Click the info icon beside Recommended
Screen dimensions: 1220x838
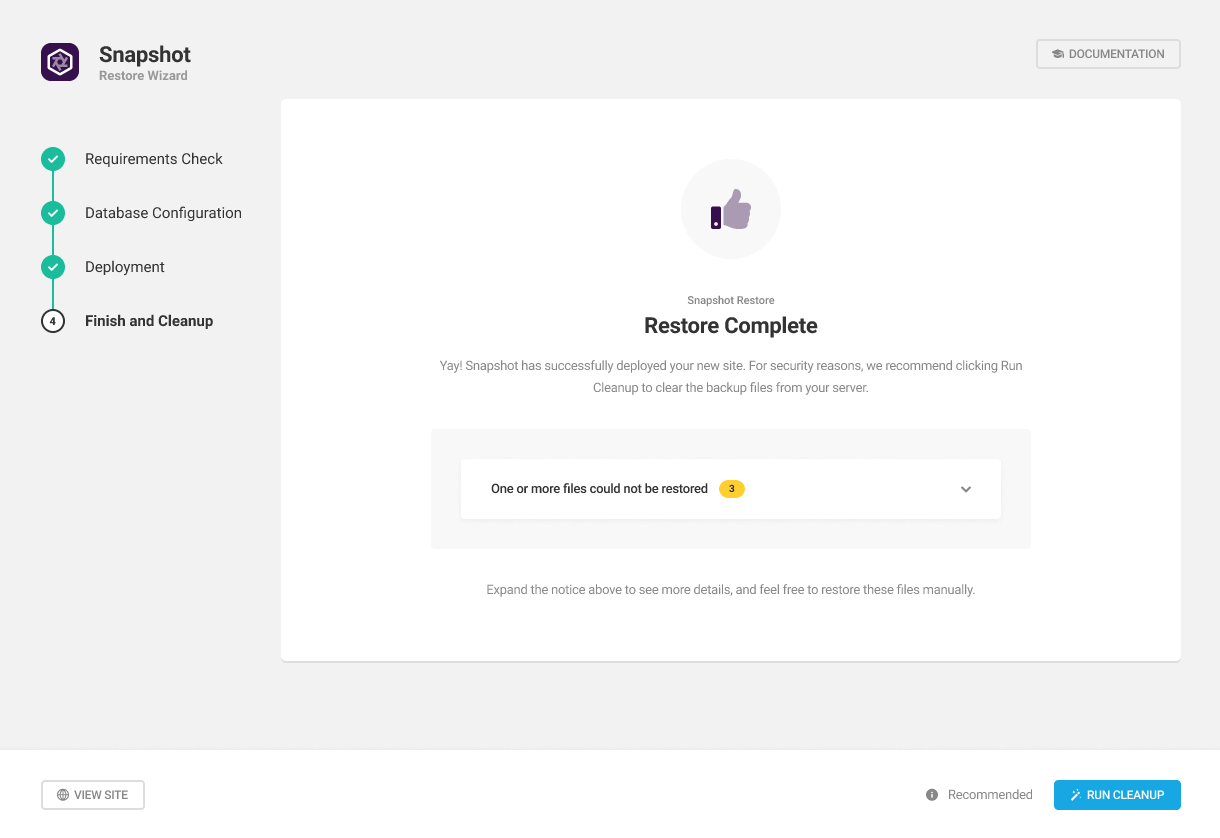tap(932, 795)
